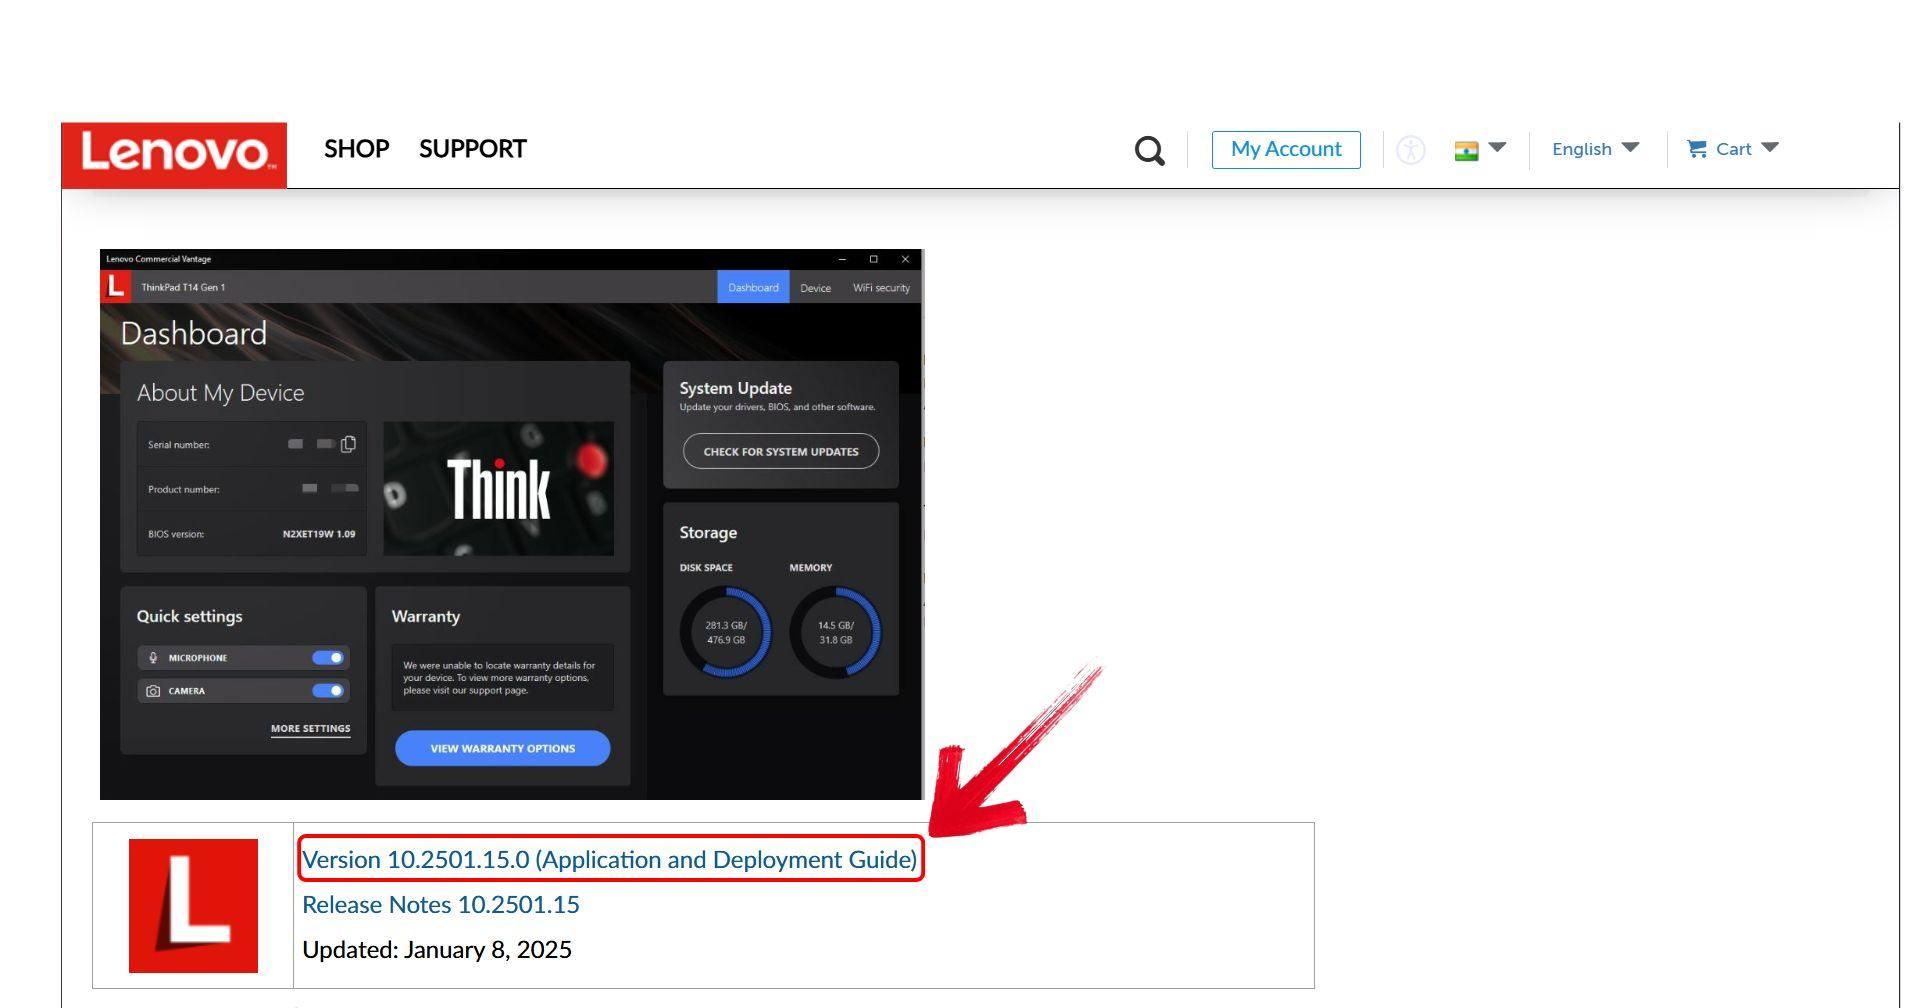1920x1008 pixels.
Task: Open Release Notes 10.2501.15 link
Action: (441, 905)
